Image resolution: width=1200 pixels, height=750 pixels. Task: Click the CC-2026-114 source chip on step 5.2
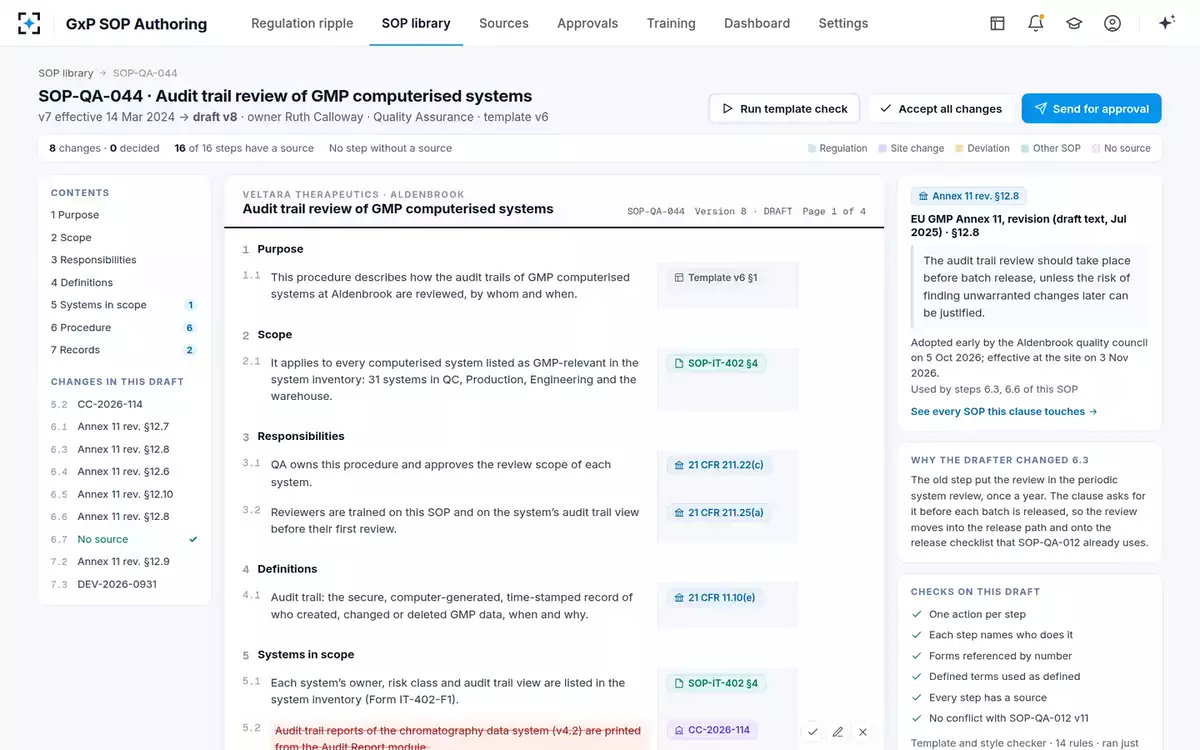pyautogui.click(x=712, y=730)
